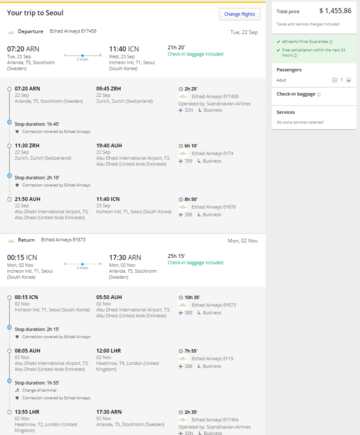Image resolution: width=360 pixels, height=435 pixels.
Task: Click the clock icon beside 2h 25' duration
Action: click(x=181, y=89)
